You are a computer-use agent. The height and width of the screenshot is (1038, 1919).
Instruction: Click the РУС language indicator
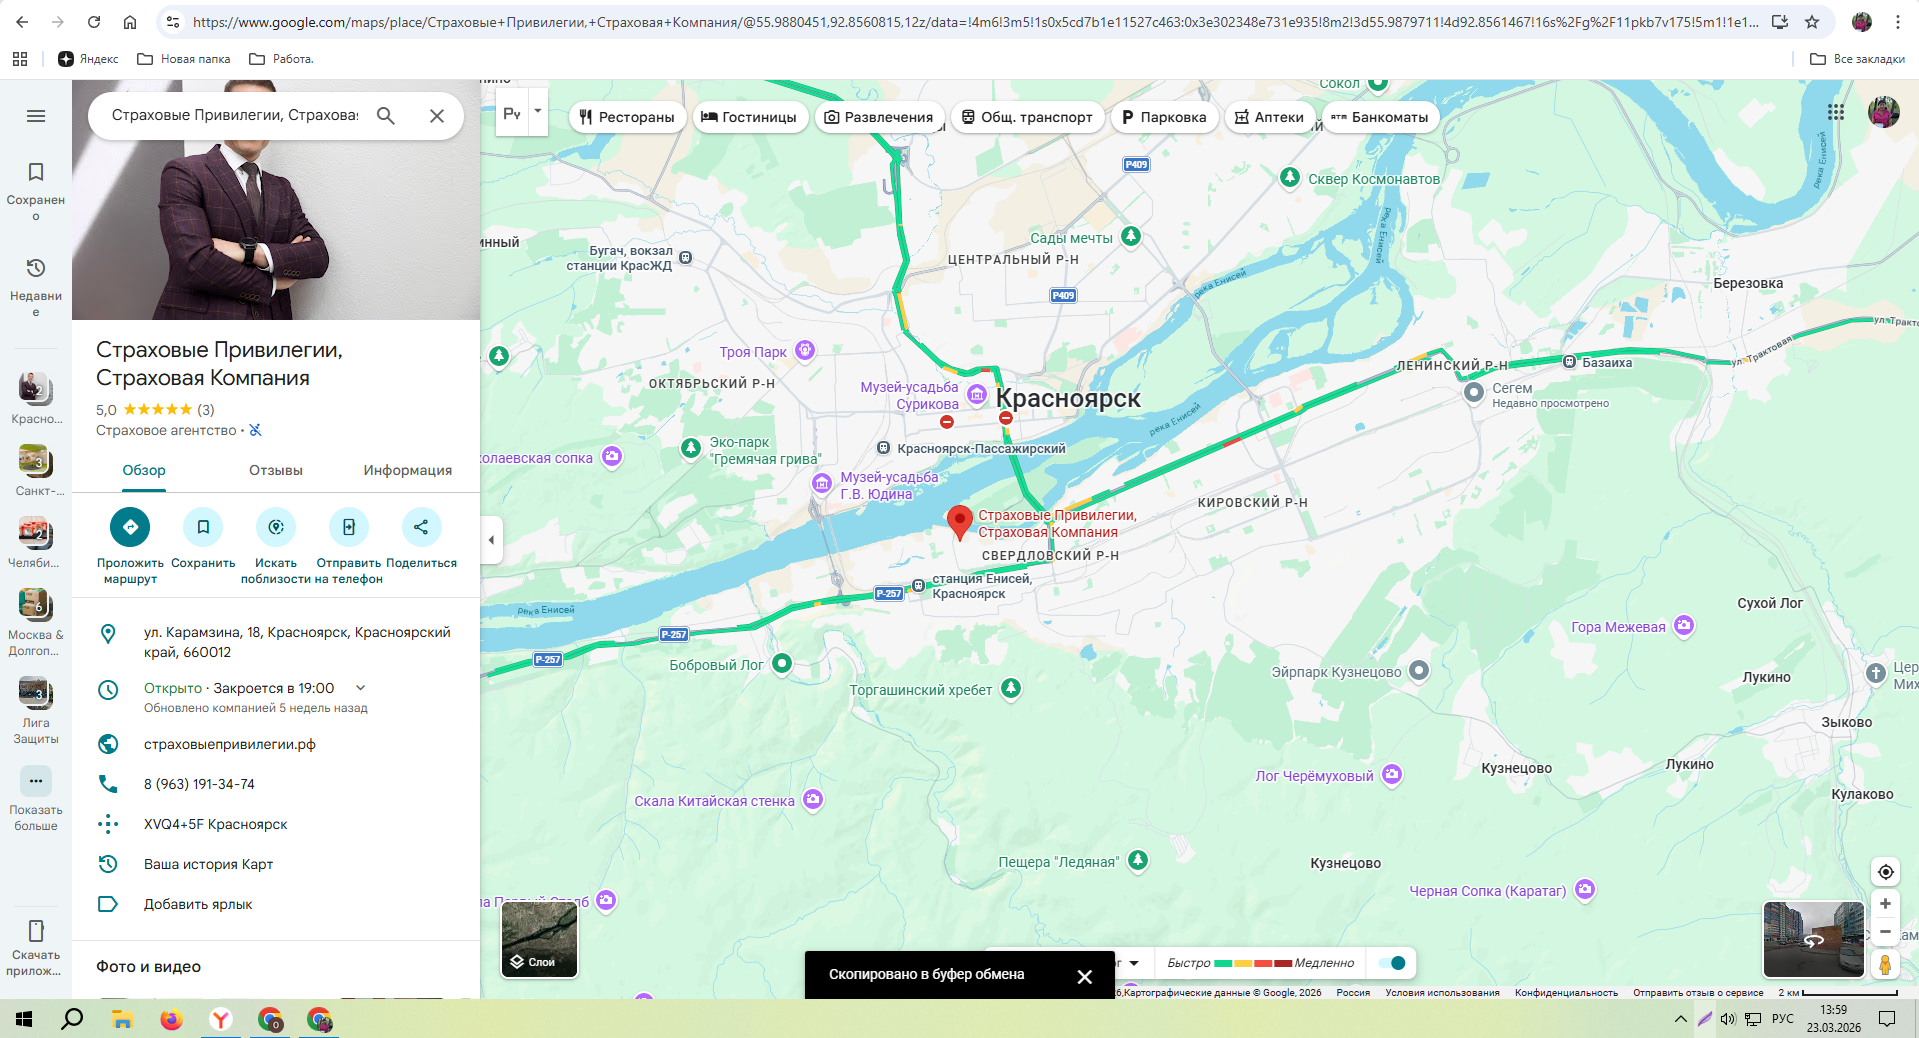1783,1019
